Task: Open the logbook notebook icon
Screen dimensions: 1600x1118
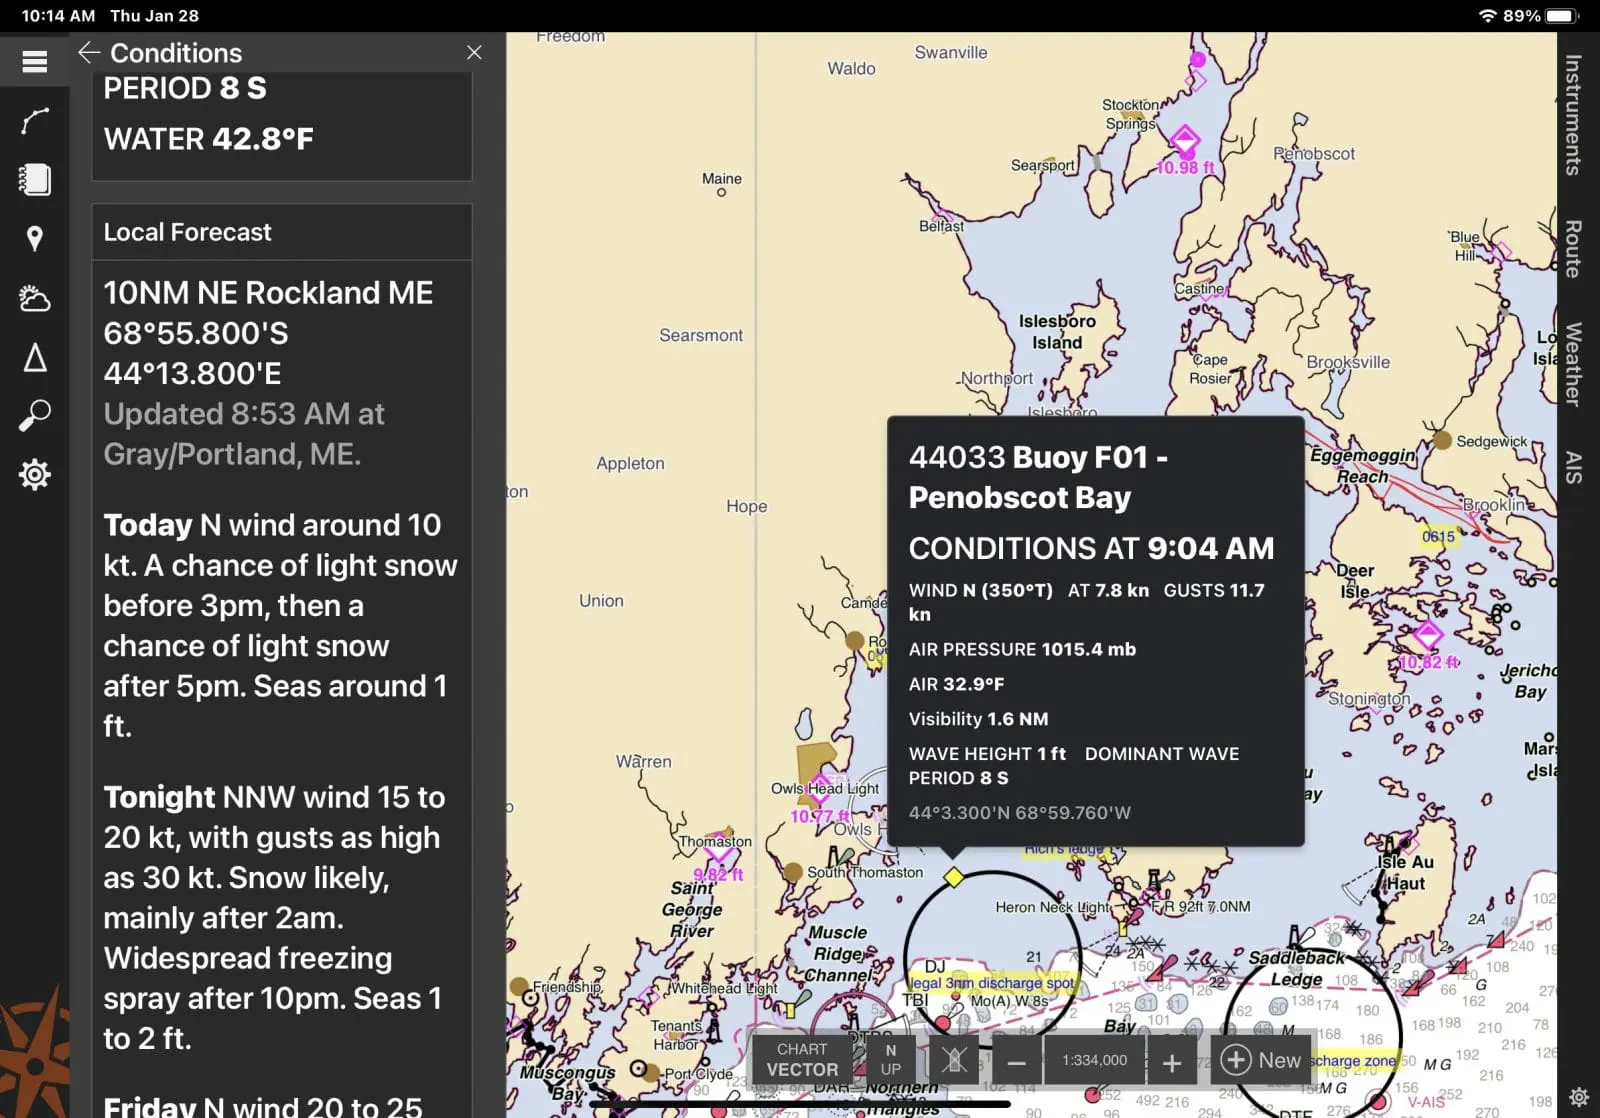Action: point(35,180)
